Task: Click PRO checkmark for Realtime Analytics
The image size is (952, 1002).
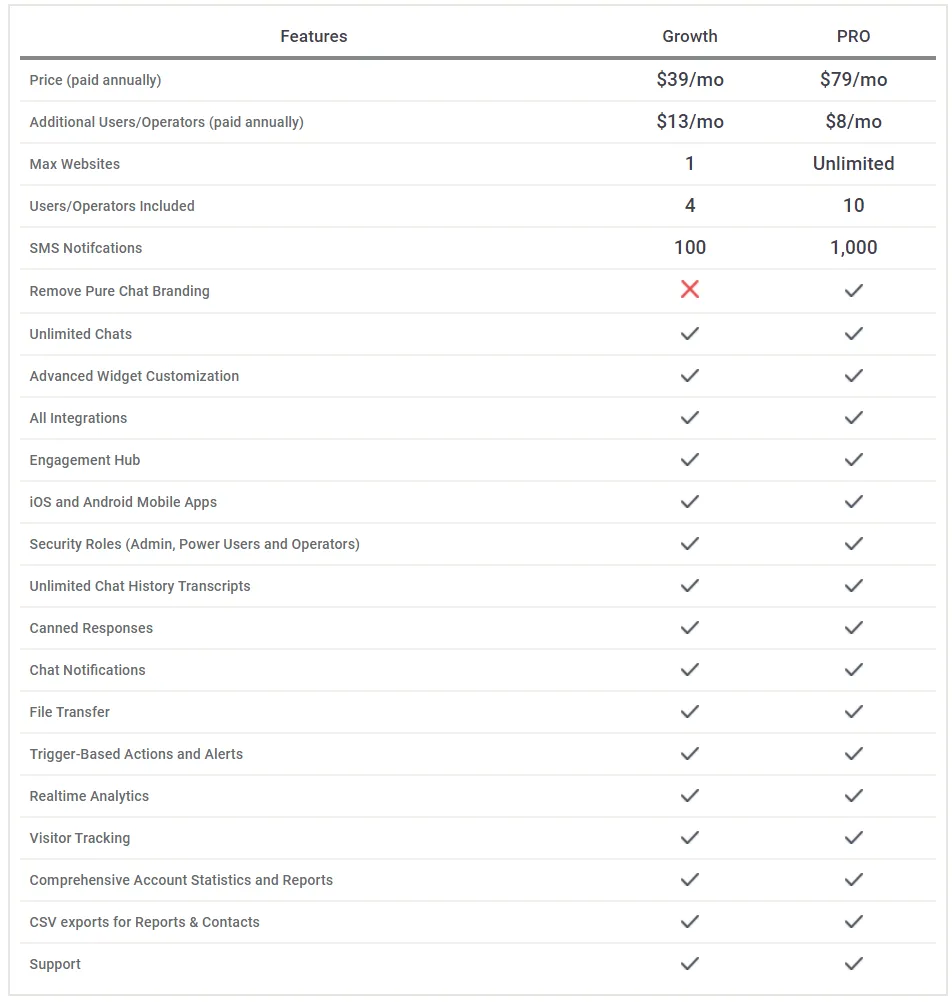Action: 854,796
